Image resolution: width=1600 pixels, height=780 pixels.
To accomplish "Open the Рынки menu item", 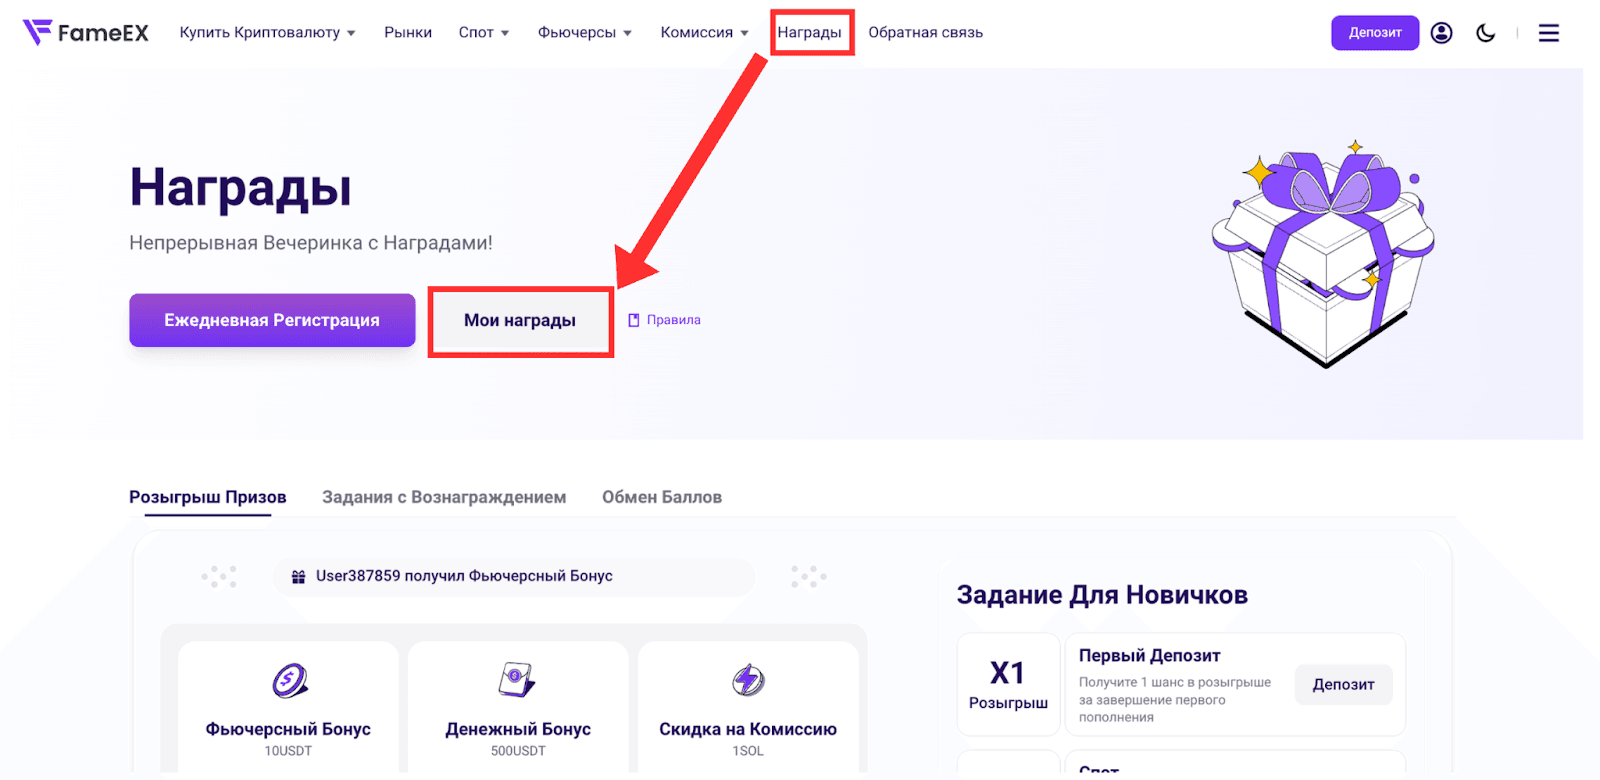I will (408, 33).
